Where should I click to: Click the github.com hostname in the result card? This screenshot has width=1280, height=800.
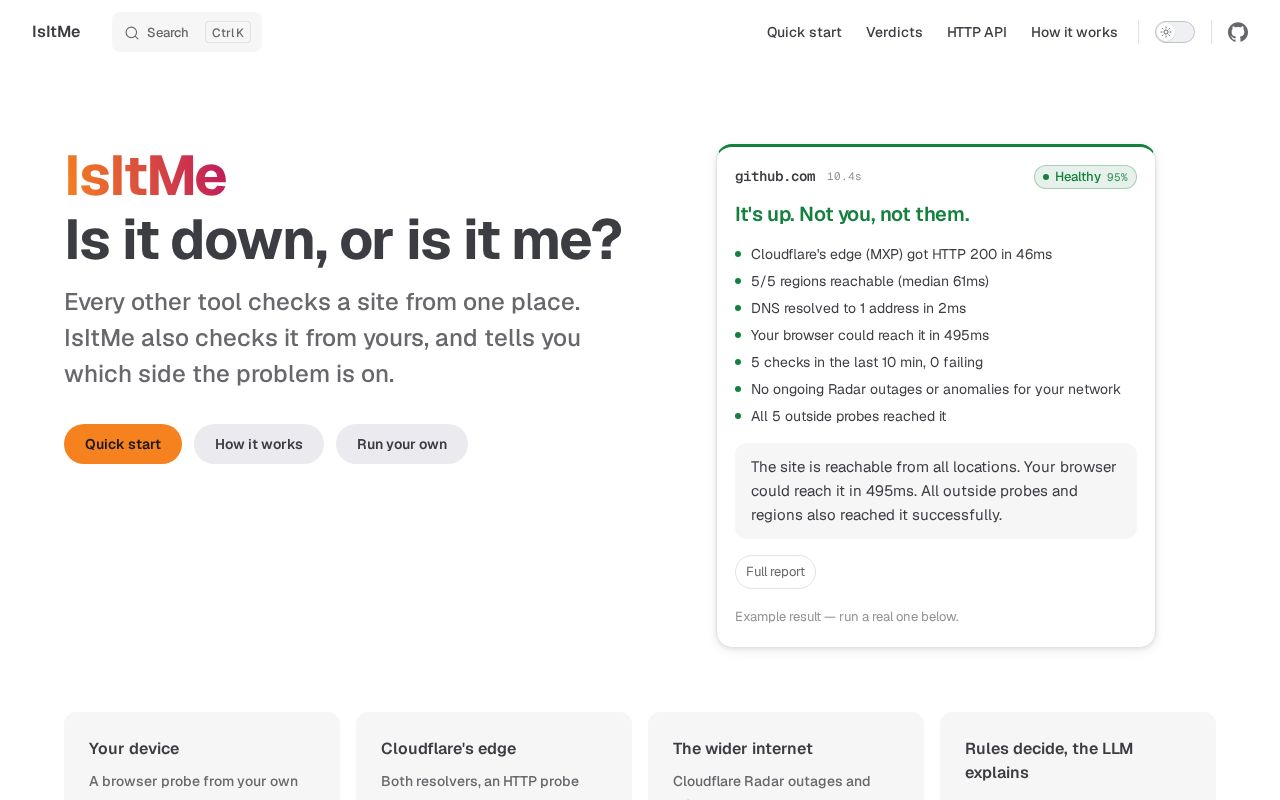pos(775,177)
